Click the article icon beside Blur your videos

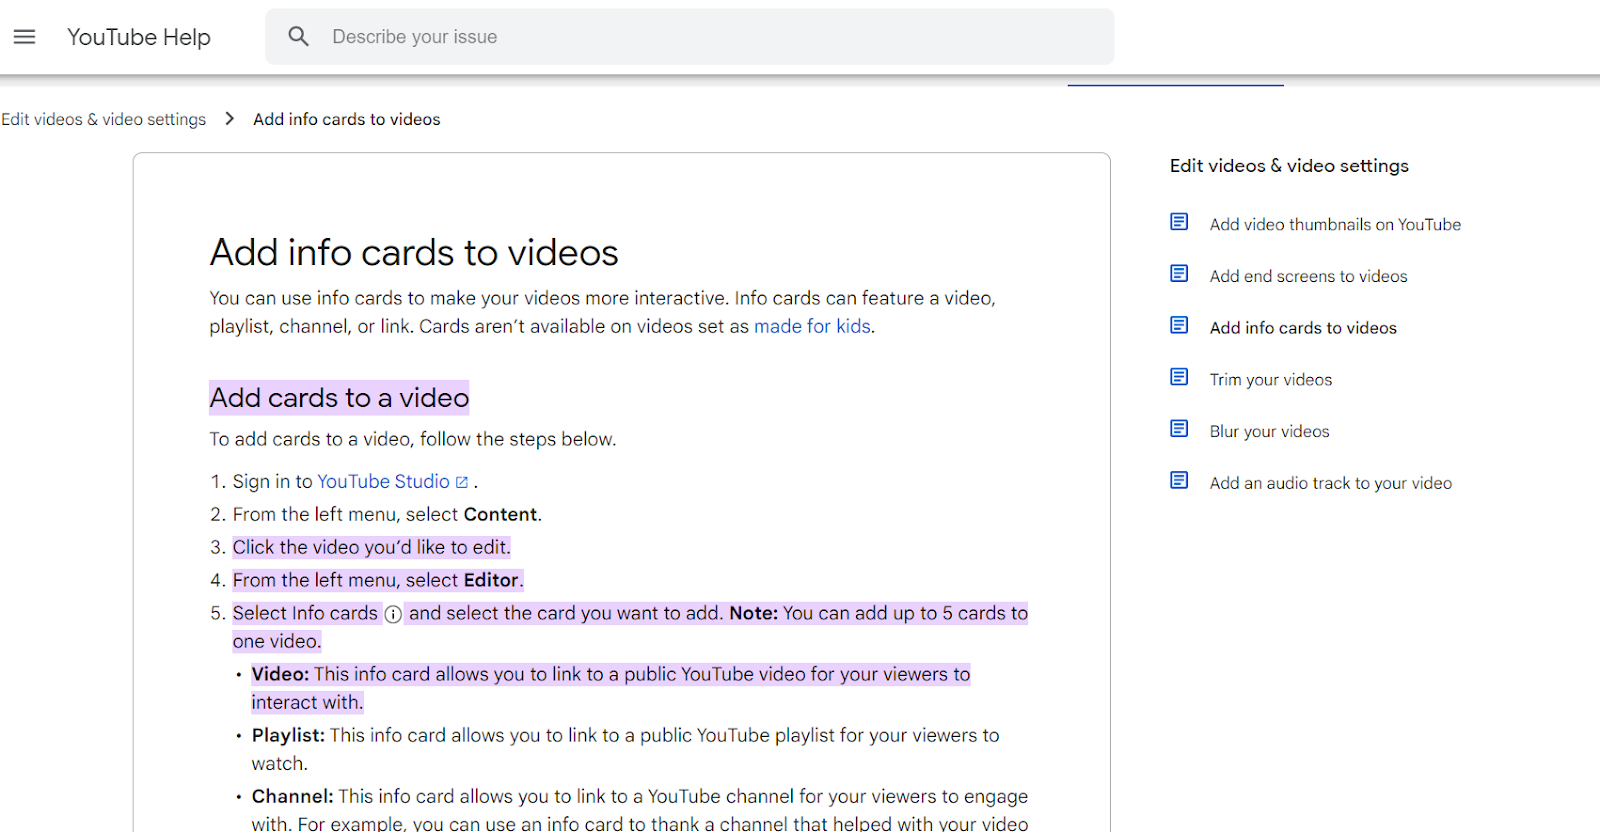pos(1179,429)
